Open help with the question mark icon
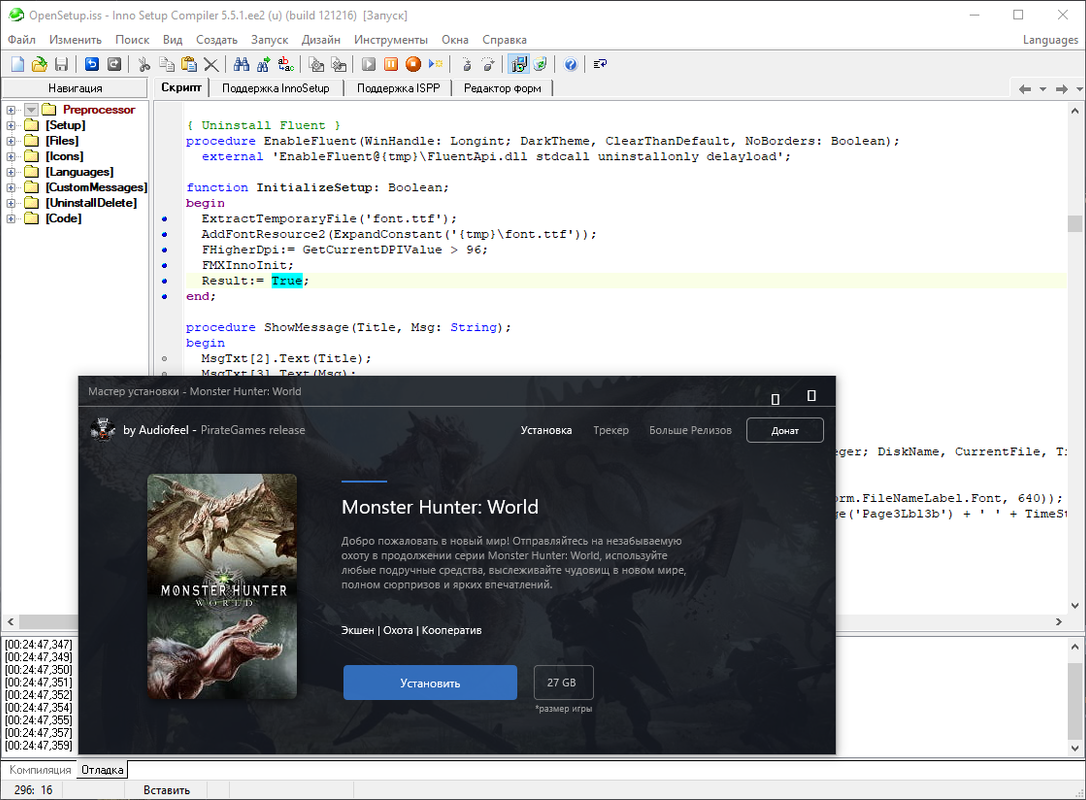The width and height of the screenshot is (1086, 800). point(570,64)
